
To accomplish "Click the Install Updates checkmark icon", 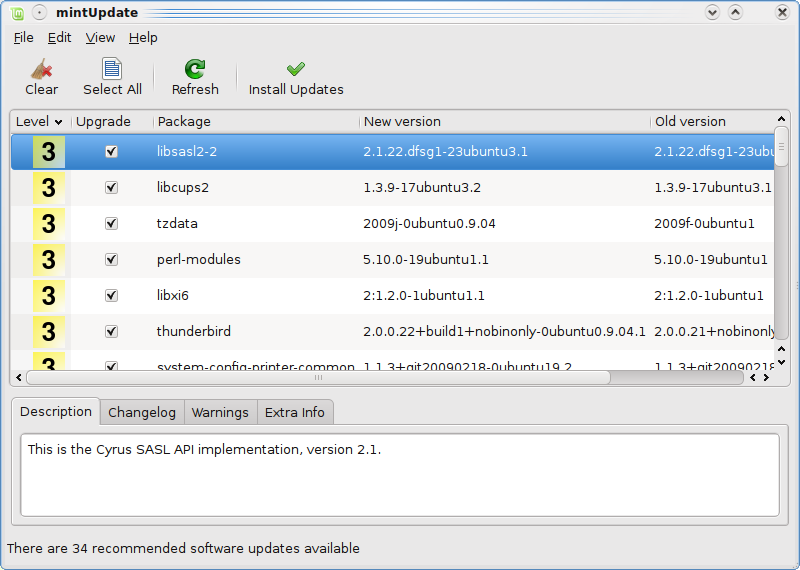I will (295, 69).
